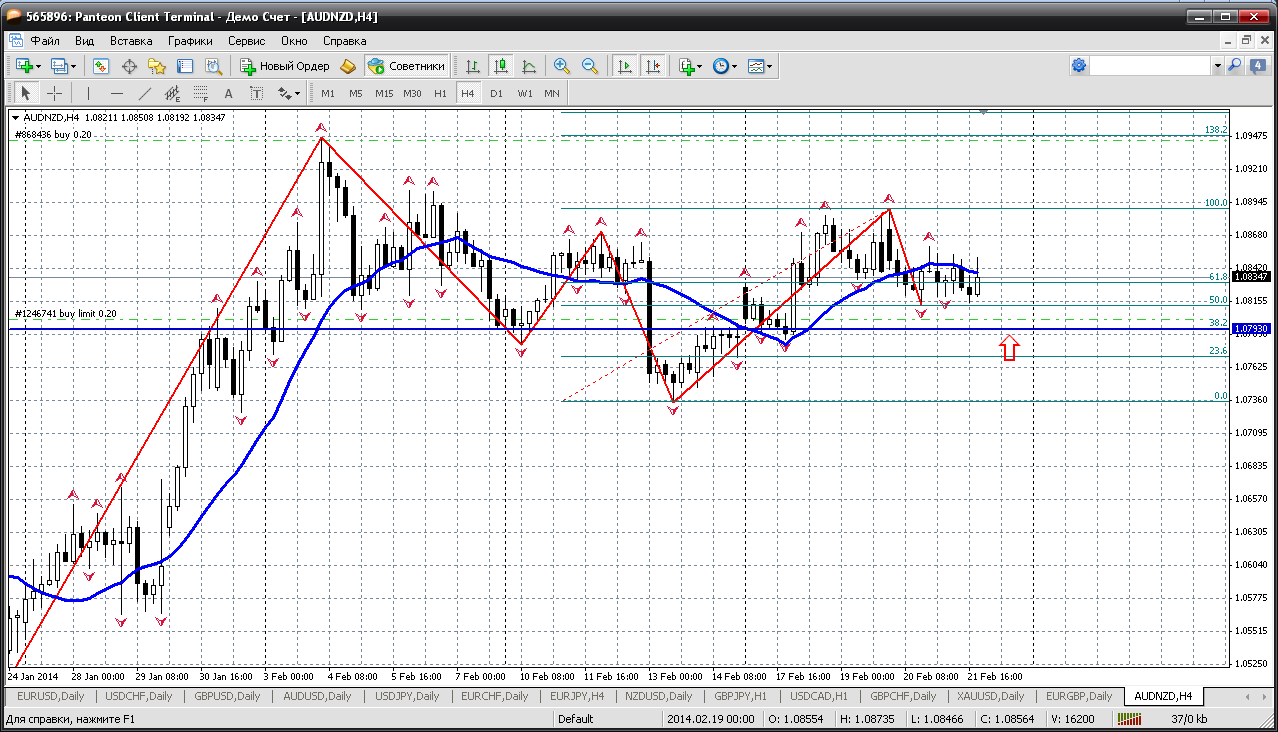
Task: Click the Default profile in status bar
Action: [576, 719]
